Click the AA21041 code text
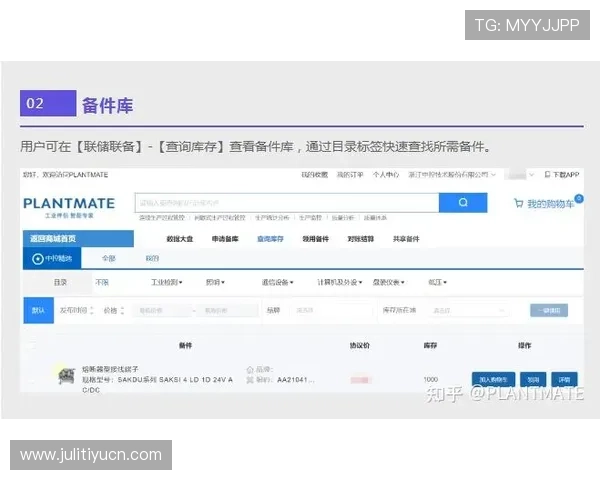The height and width of the screenshot is (480, 600). click(x=296, y=380)
